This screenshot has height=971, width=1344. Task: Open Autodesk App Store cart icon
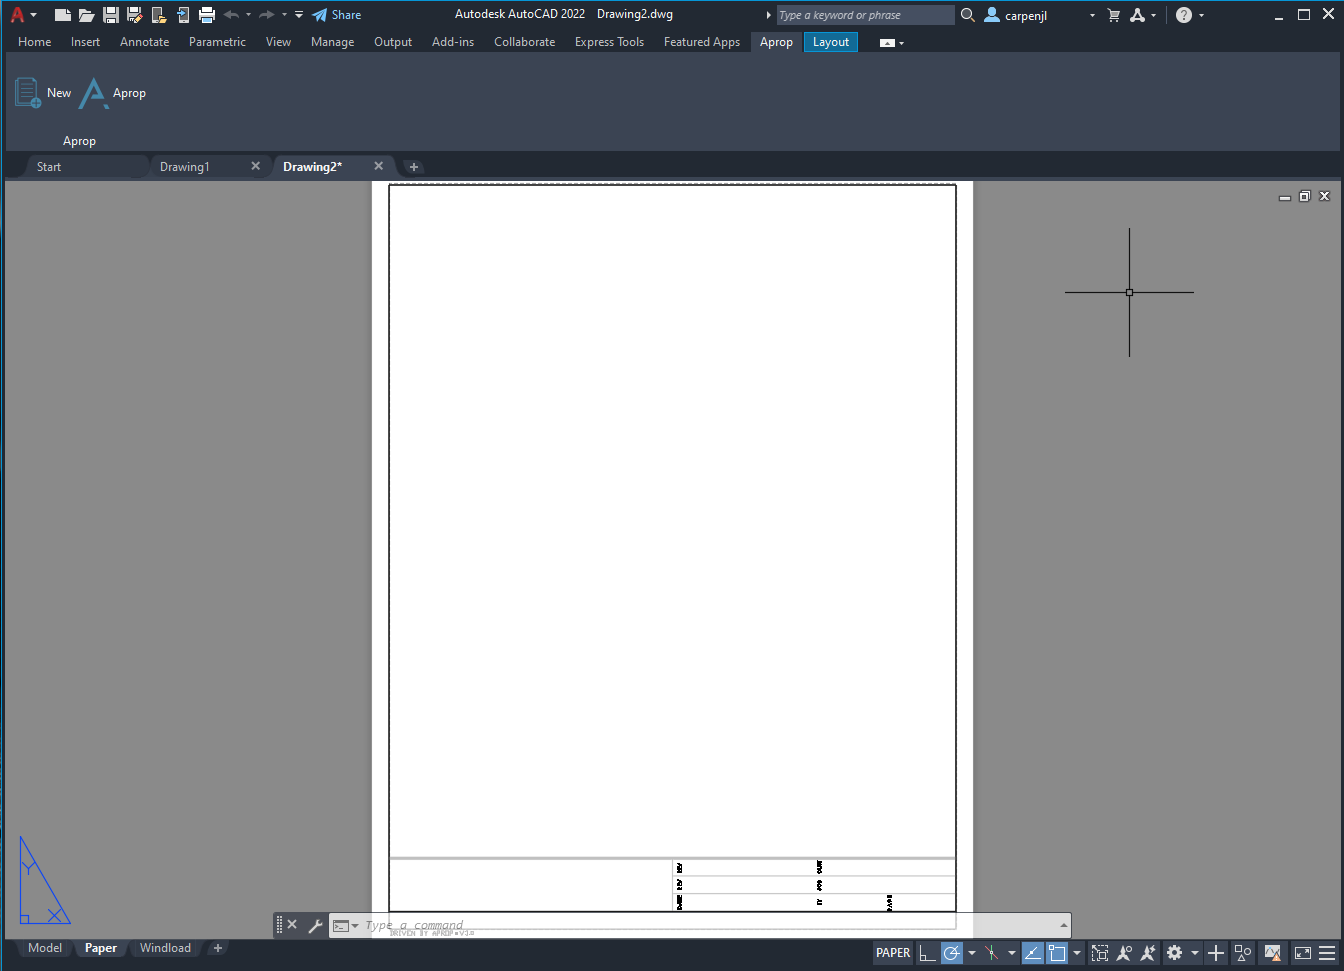(x=1114, y=15)
